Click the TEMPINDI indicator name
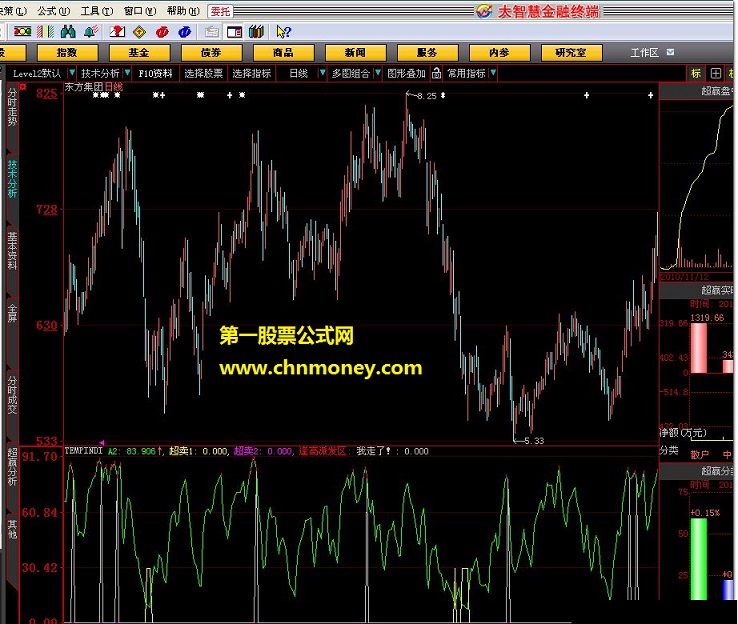 coord(83,451)
